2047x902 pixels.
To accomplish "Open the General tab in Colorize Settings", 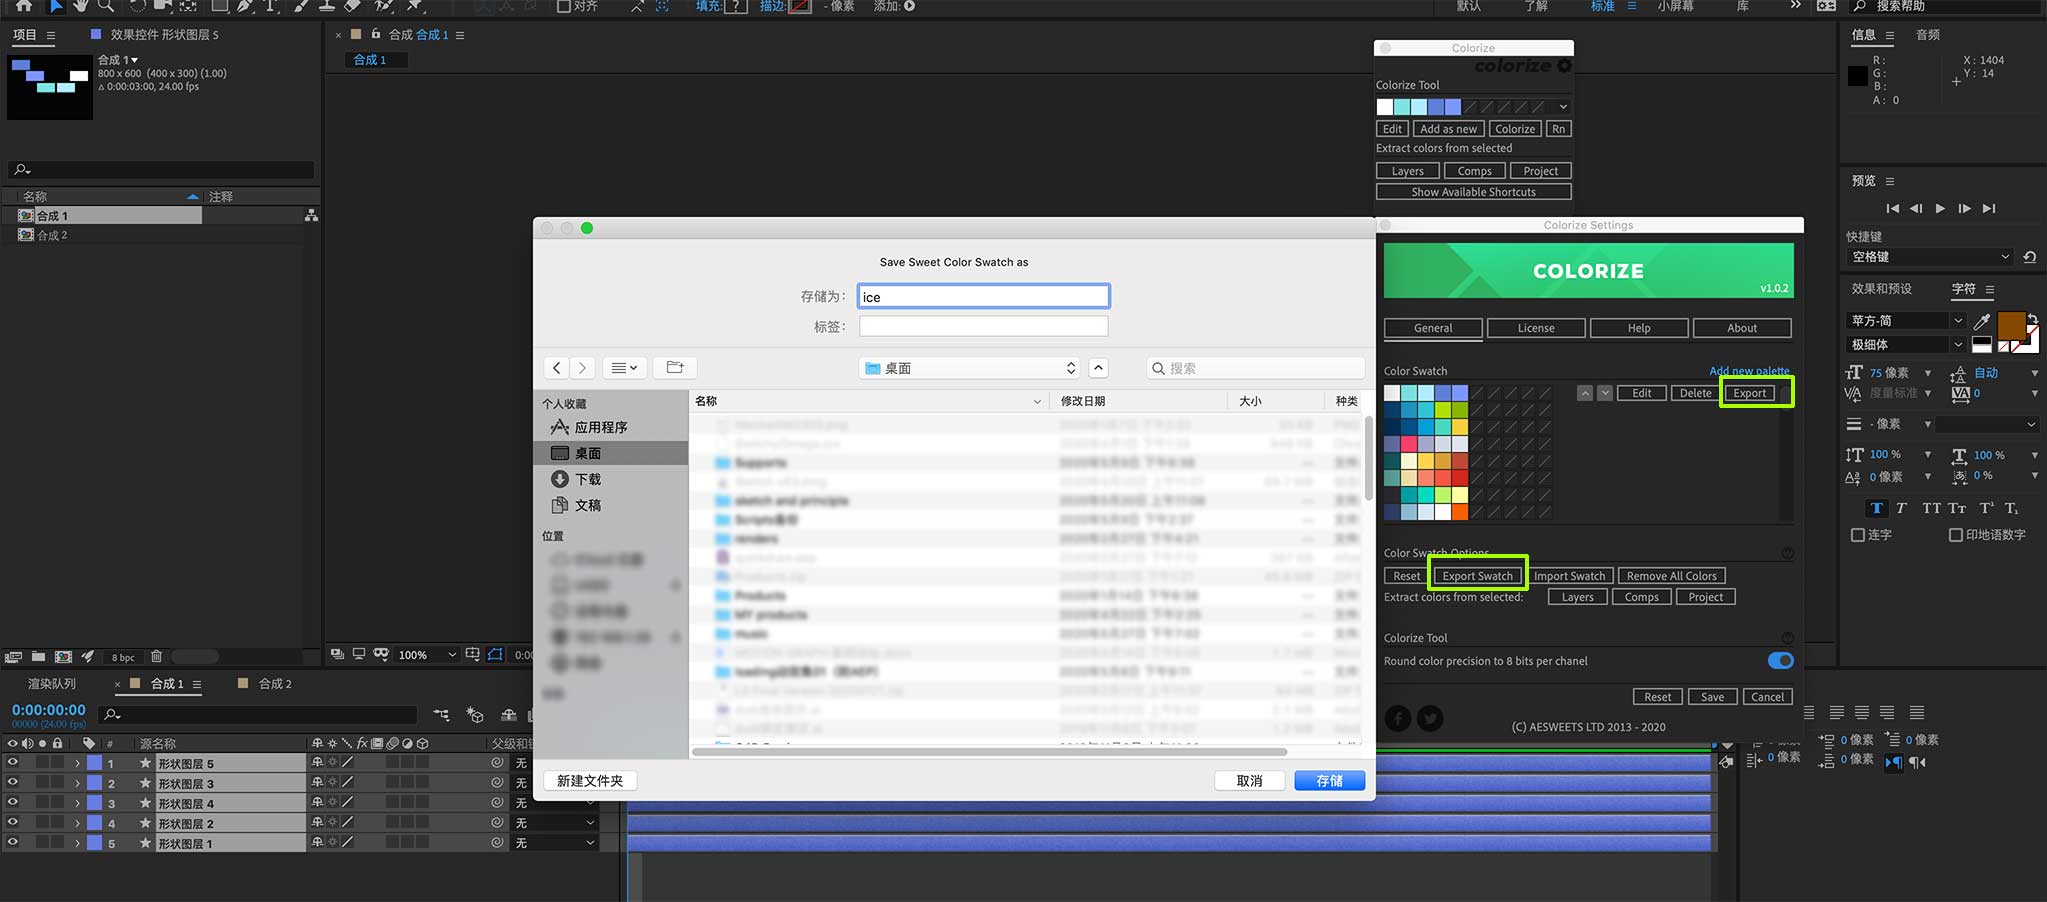I will pyautogui.click(x=1433, y=328).
